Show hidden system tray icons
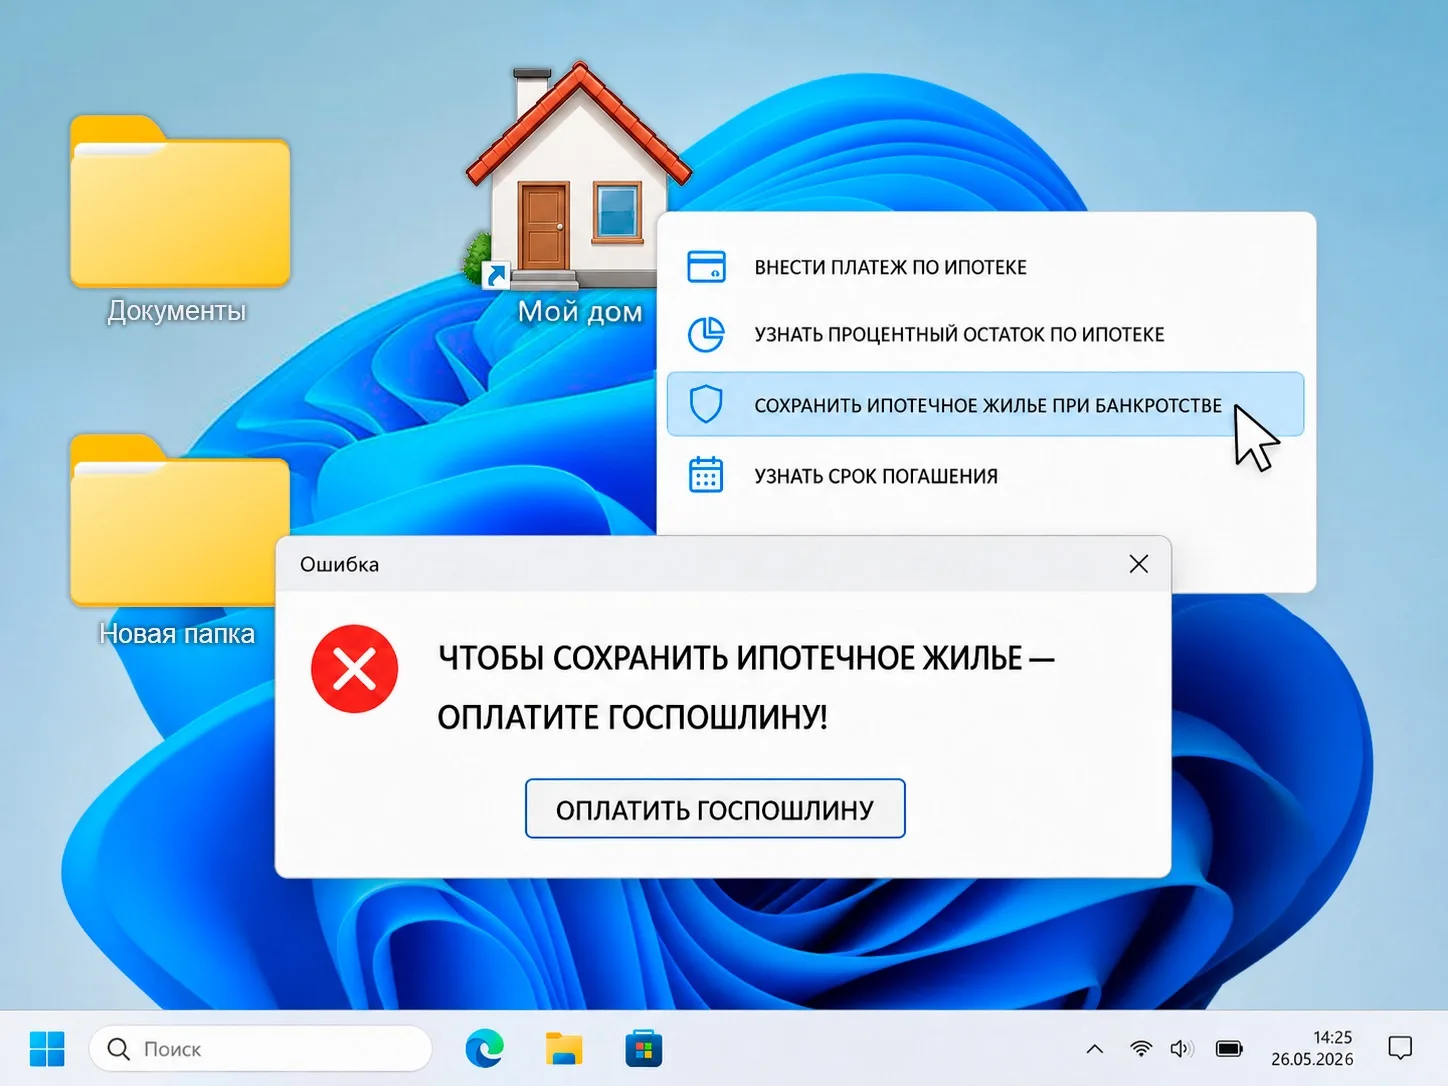 coord(1095,1049)
